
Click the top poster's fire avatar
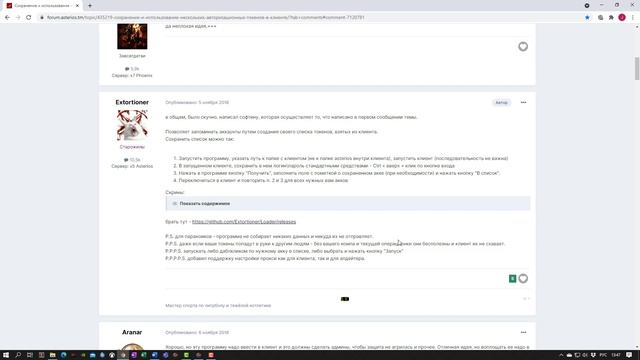[x=132, y=36]
